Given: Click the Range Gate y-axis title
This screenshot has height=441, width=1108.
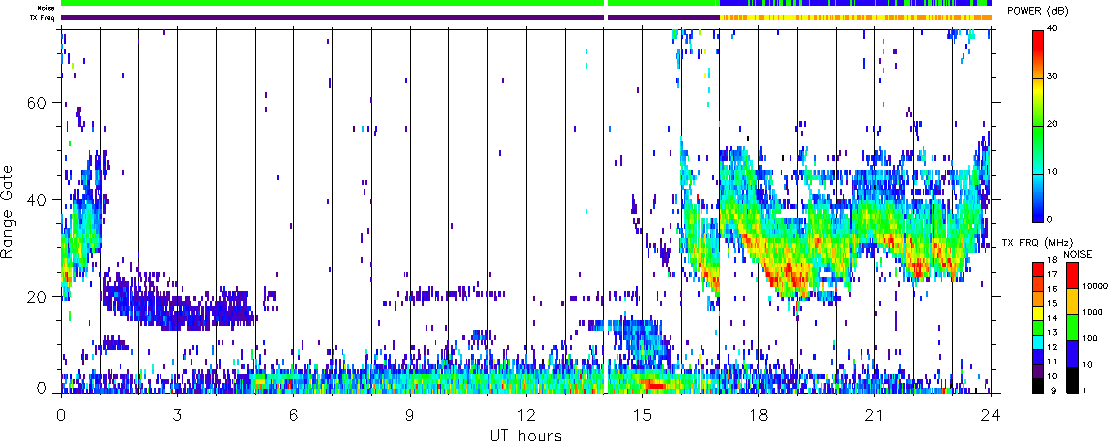Looking at the screenshot, I should (8, 210).
